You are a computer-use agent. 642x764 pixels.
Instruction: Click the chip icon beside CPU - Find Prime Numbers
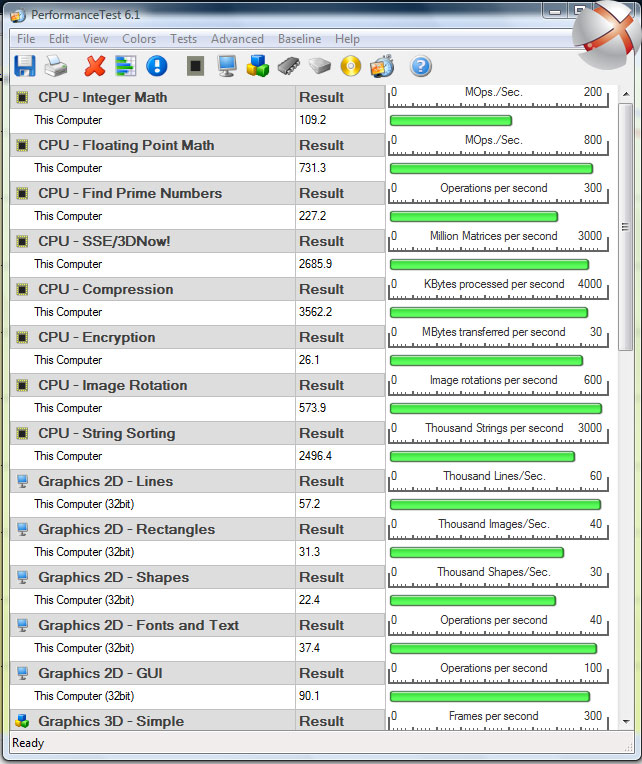(22, 193)
